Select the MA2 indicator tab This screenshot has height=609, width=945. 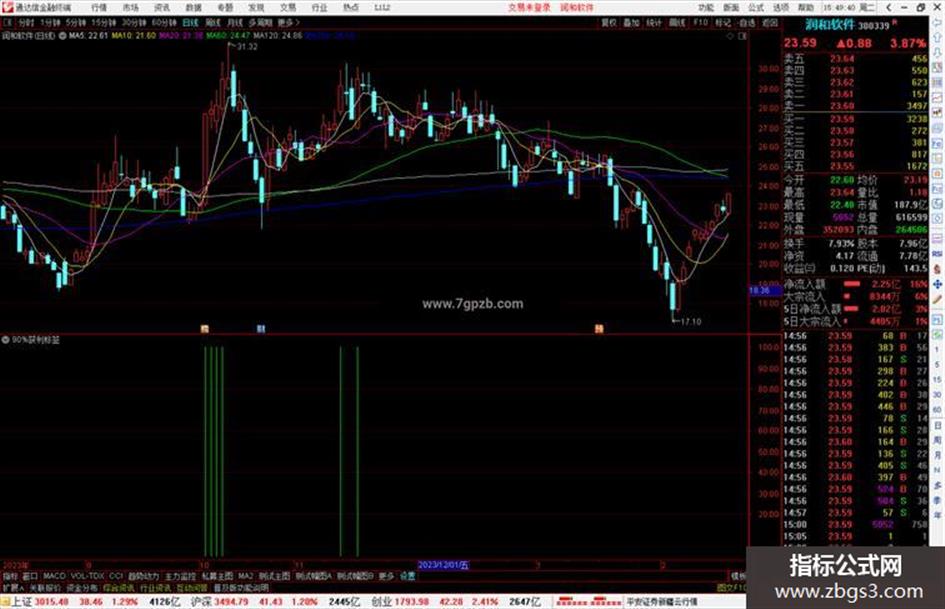click(245, 576)
